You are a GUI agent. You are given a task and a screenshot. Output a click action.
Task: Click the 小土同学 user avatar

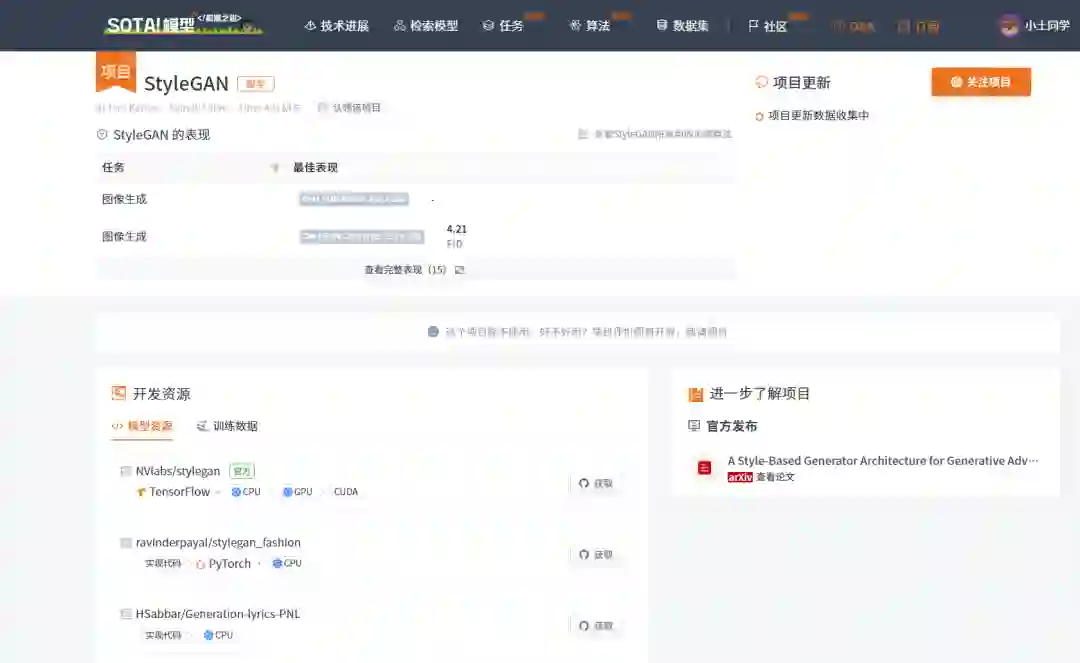coord(1009,25)
